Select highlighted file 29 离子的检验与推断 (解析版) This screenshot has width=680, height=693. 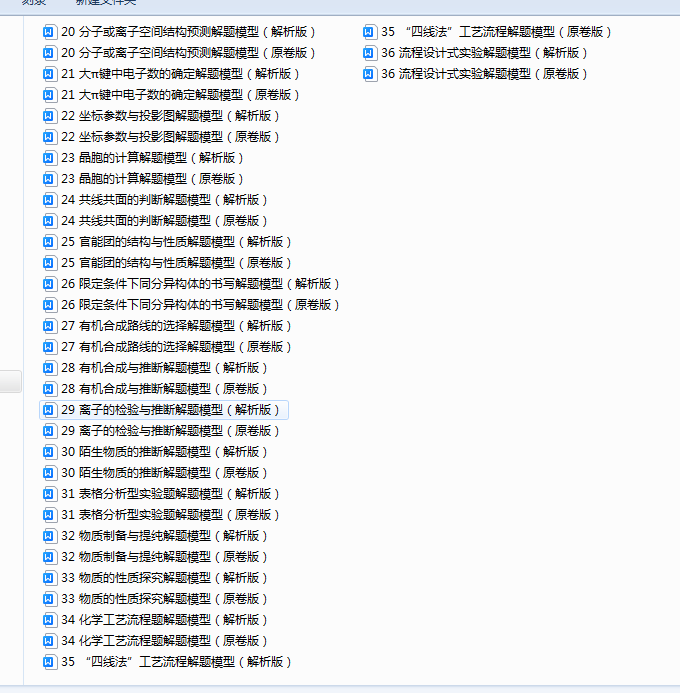coord(170,409)
